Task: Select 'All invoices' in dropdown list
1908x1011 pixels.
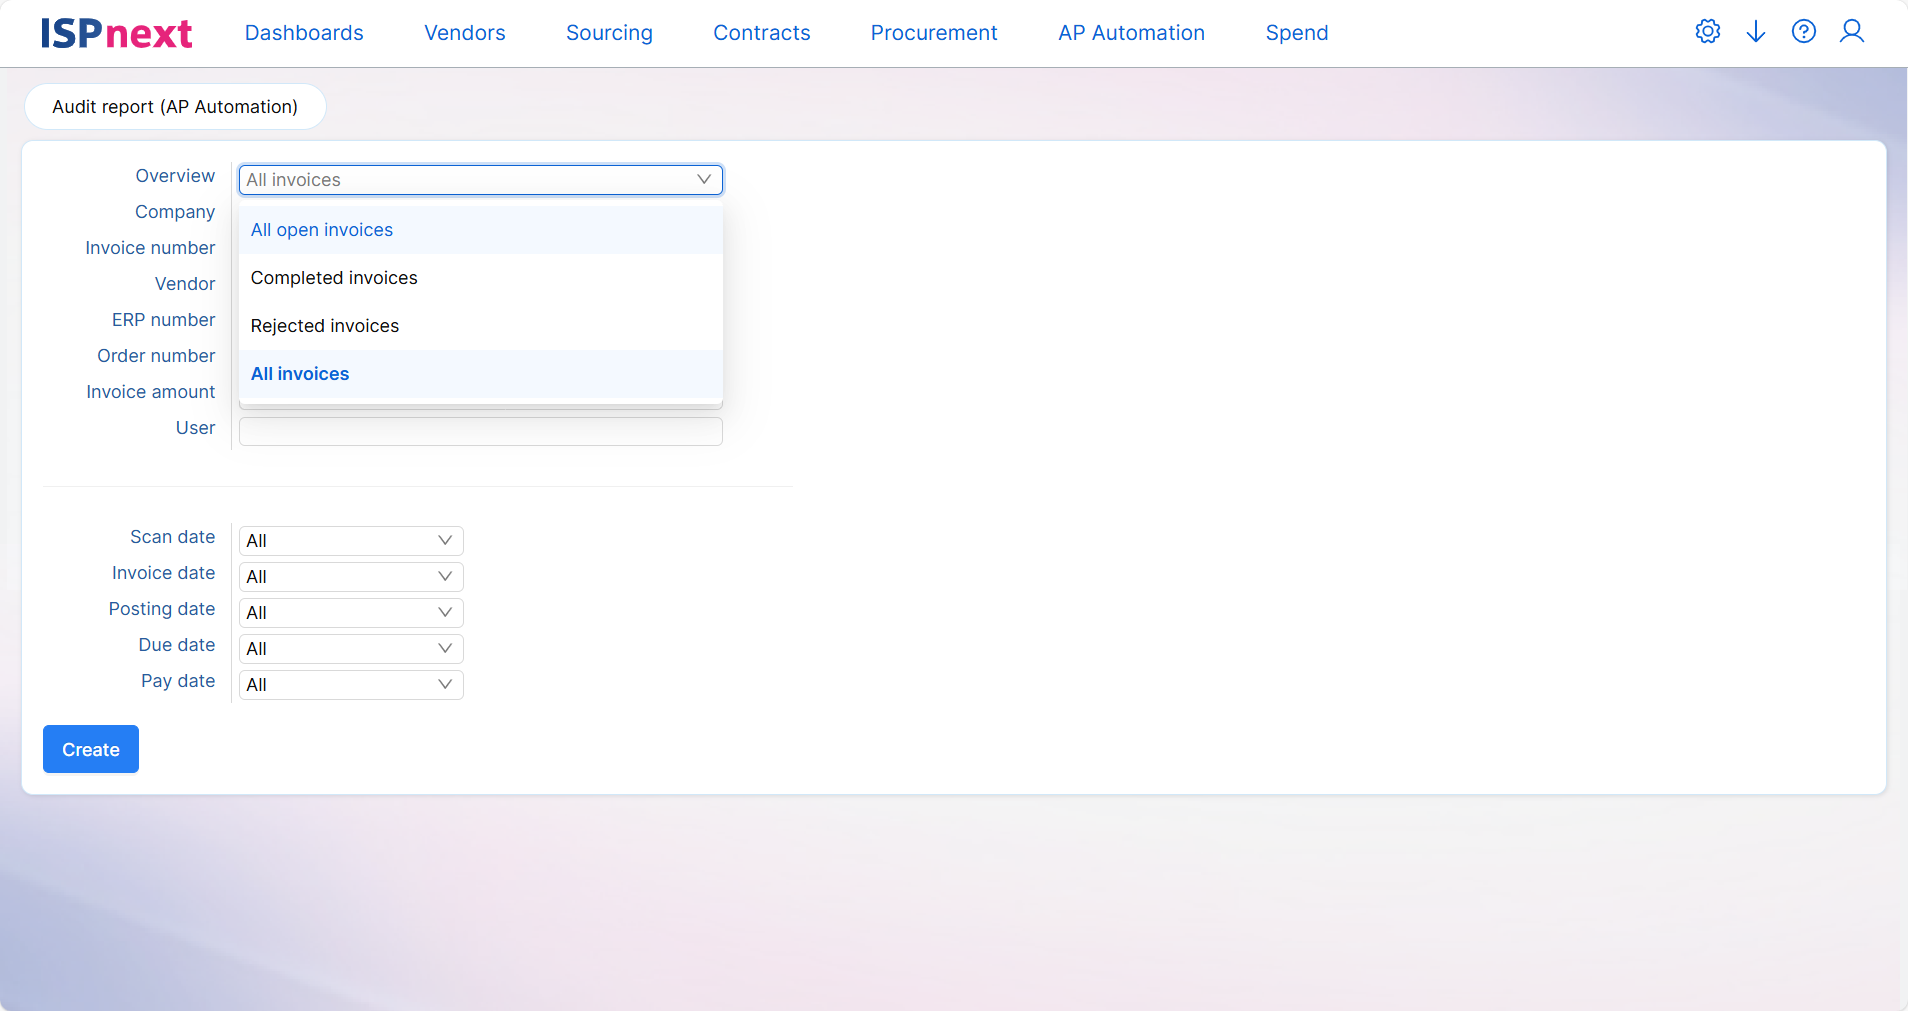Action: tap(300, 374)
